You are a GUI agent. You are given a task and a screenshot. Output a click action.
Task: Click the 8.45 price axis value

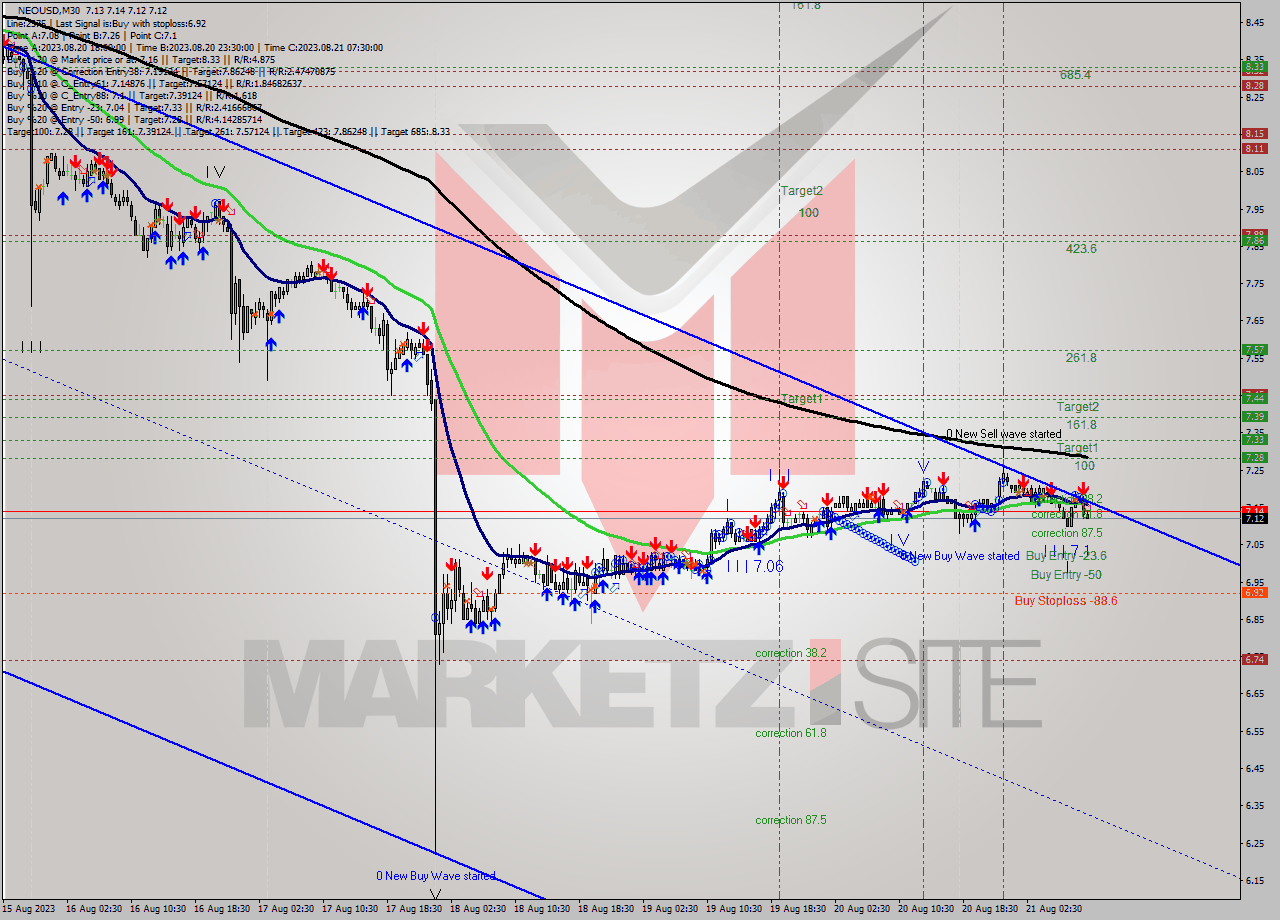point(1256,21)
